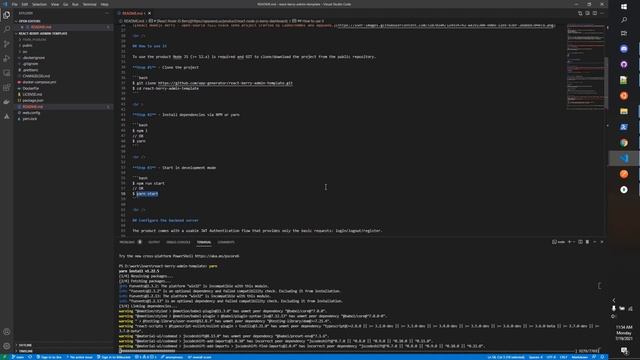Open package.json in explorer
This screenshot has width=640, height=360.
point(33,100)
